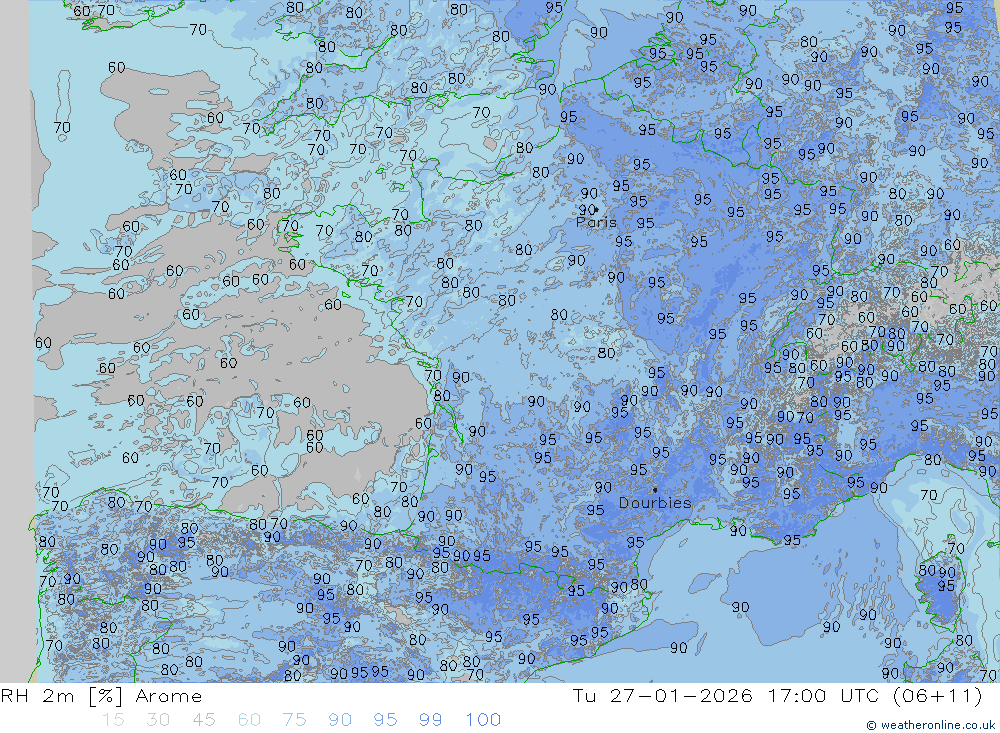This screenshot has width=1000, height=733.
Task: Click legend value 90
Action: [340, 720]
